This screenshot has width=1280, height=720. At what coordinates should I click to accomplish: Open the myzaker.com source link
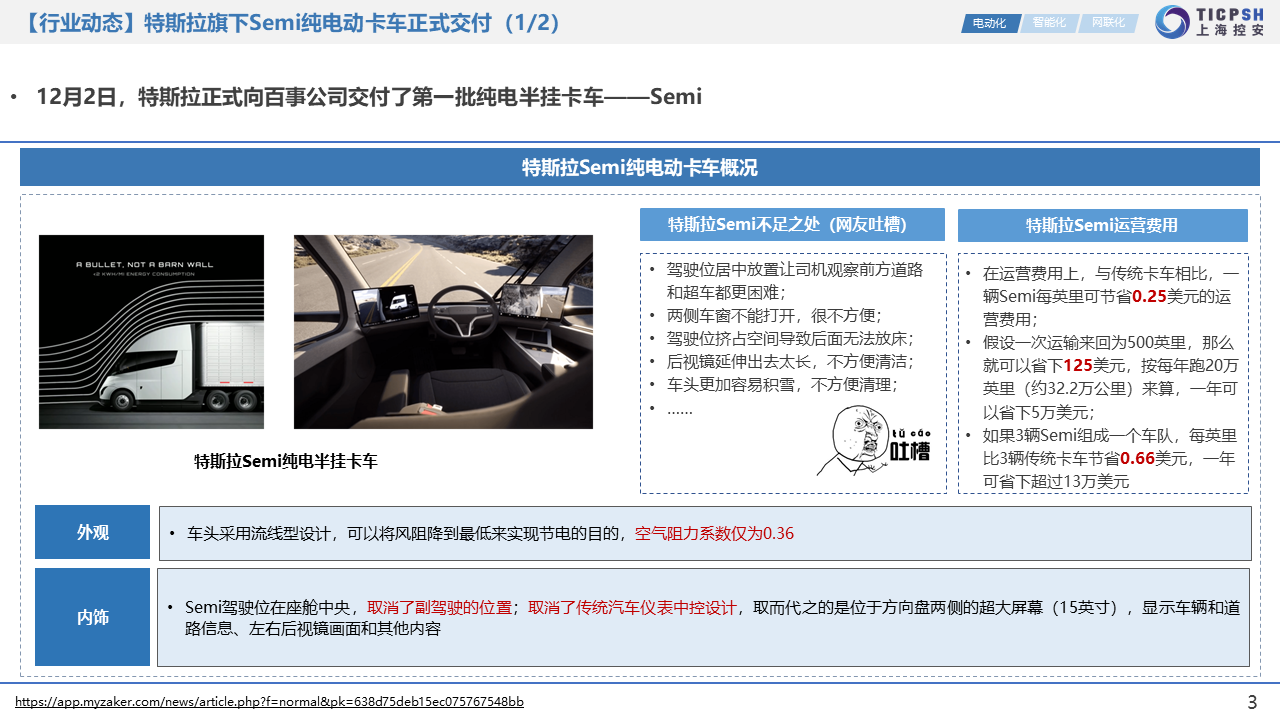coord(269,702)
